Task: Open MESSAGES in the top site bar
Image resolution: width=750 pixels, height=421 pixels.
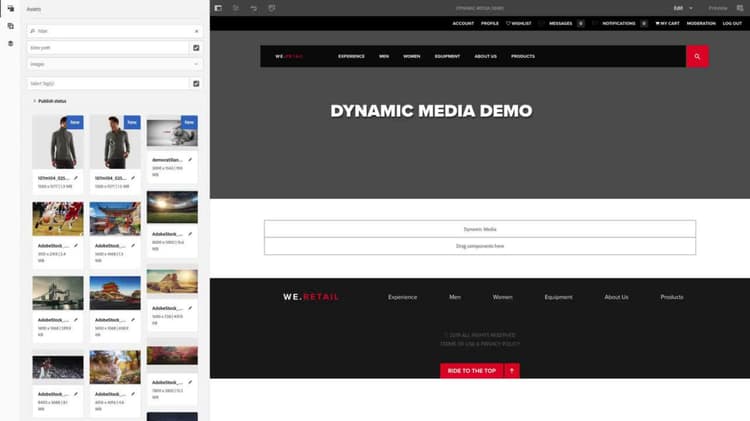Action: click(x=561, y=23)
